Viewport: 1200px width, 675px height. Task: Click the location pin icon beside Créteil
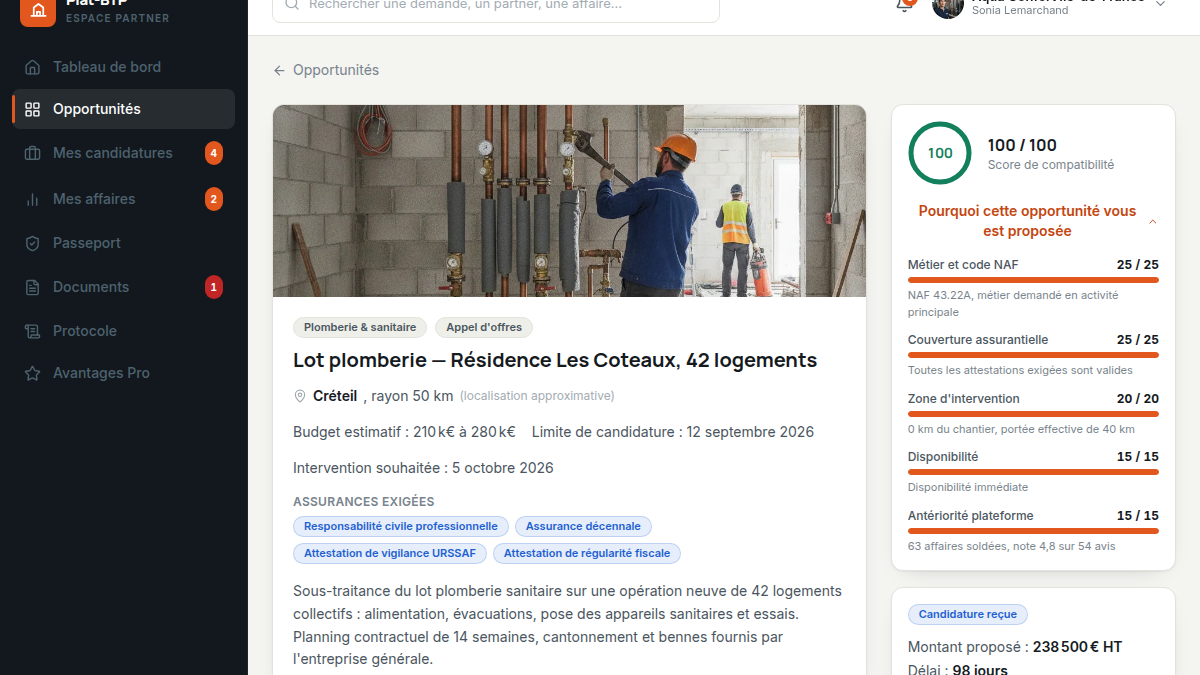coord(300,396)
